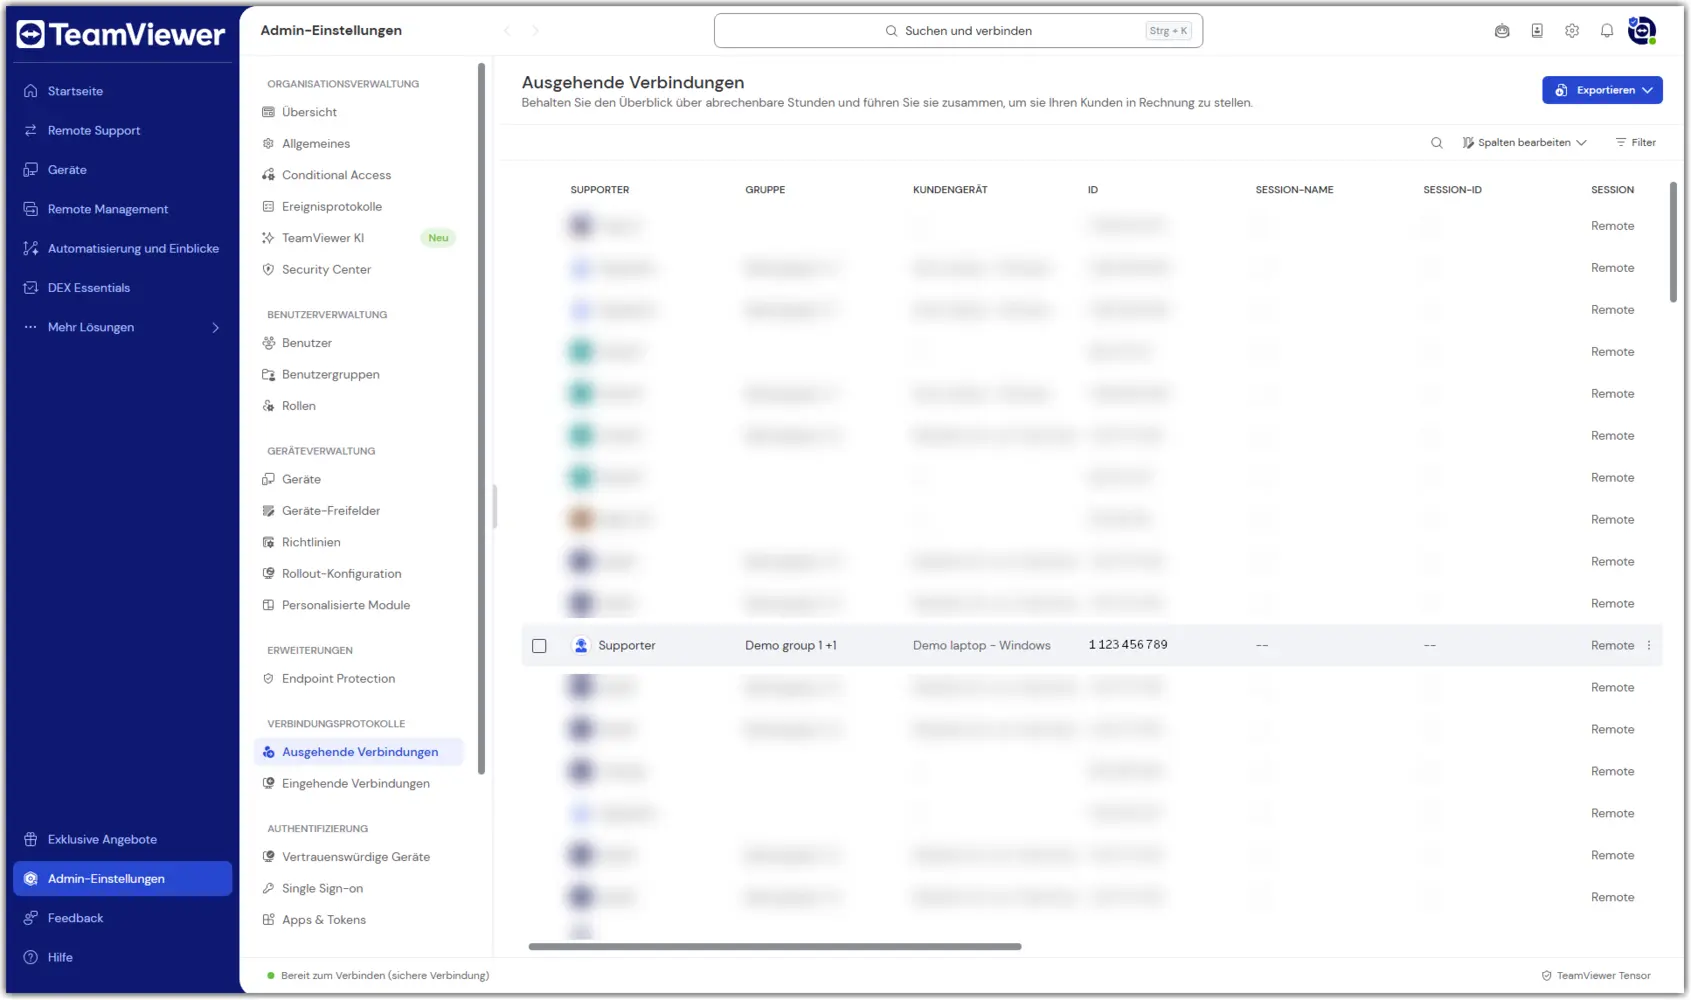Click the Übersicht icon
The height and width of the screenshot is (1000, 1691).
[x=268, y=112]
